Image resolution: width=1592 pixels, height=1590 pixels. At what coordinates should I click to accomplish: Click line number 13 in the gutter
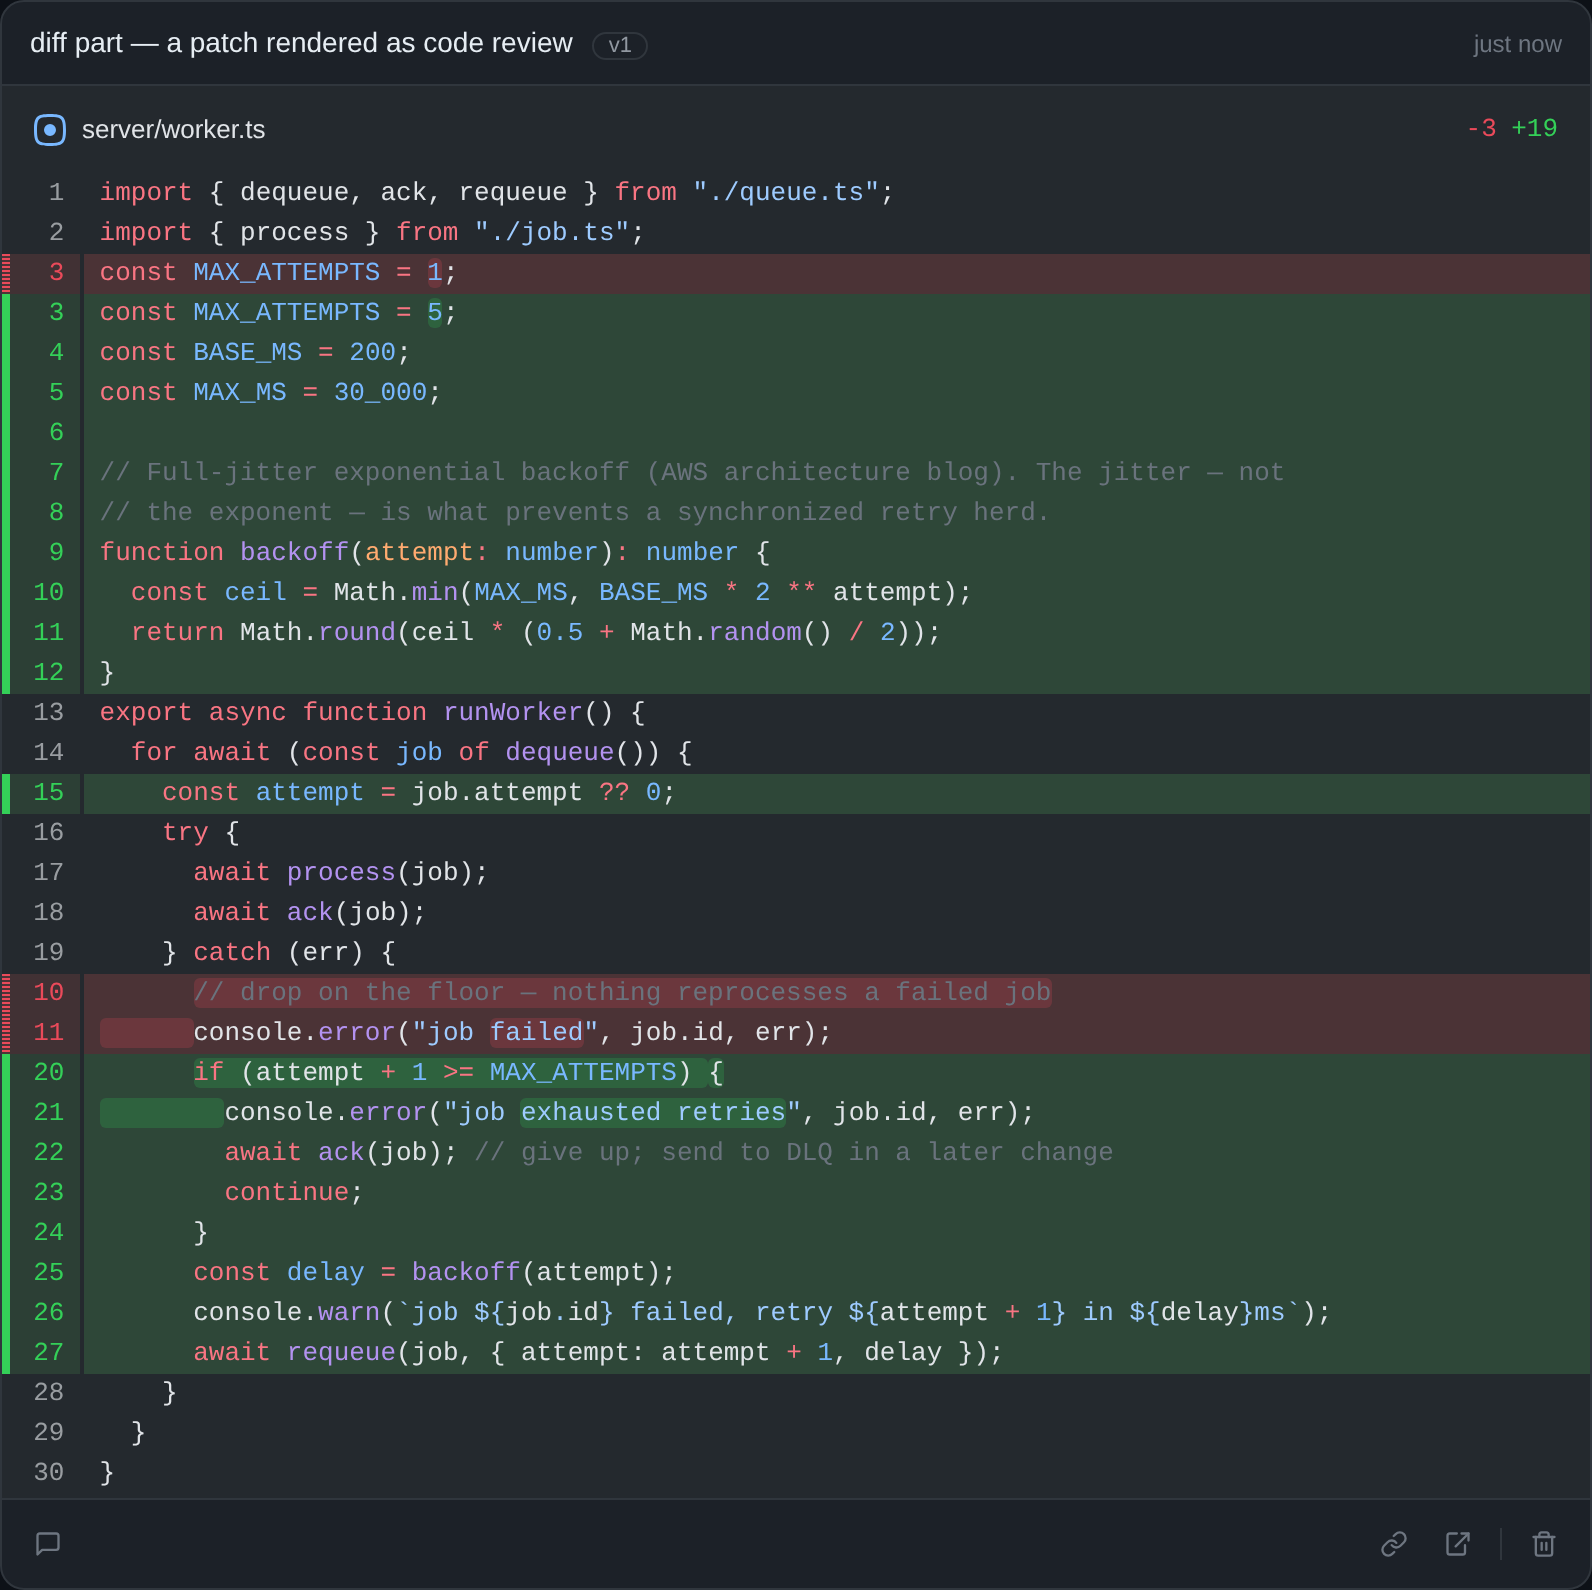pos(49,713)
